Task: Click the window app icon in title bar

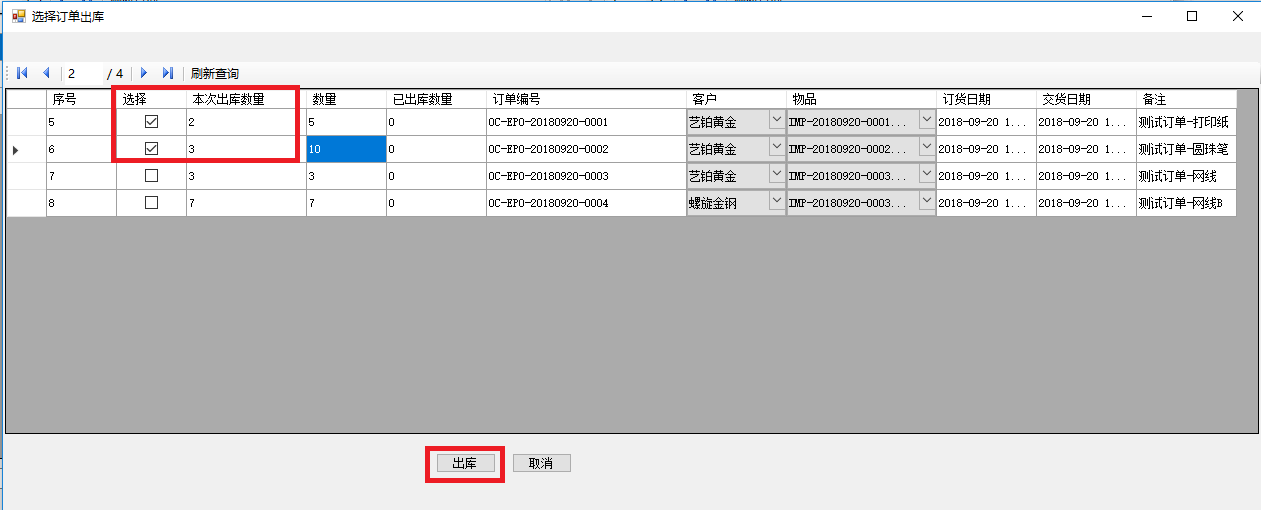Action: (x=18, y=16)
